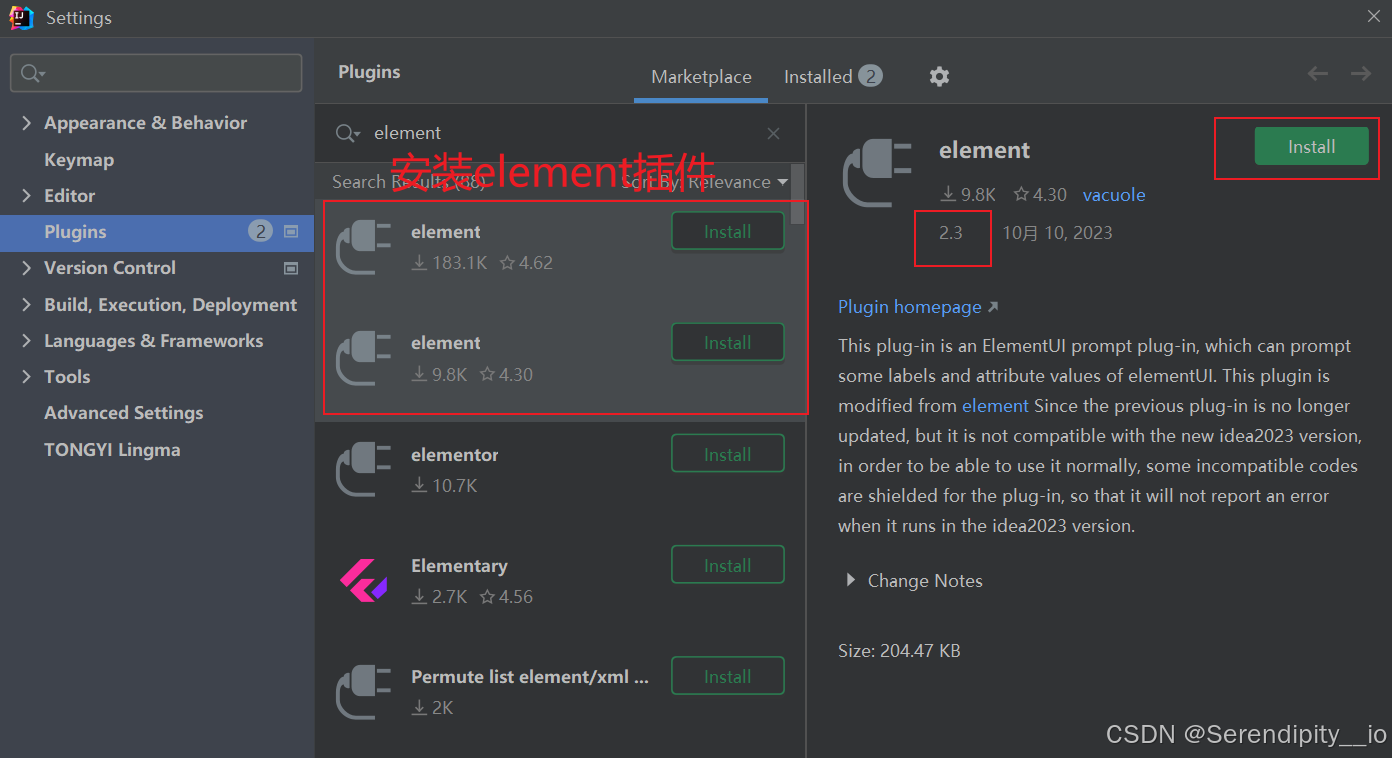Install the elementor plugin
Viewport: 1392px width, 758px height.
point(727,455)
